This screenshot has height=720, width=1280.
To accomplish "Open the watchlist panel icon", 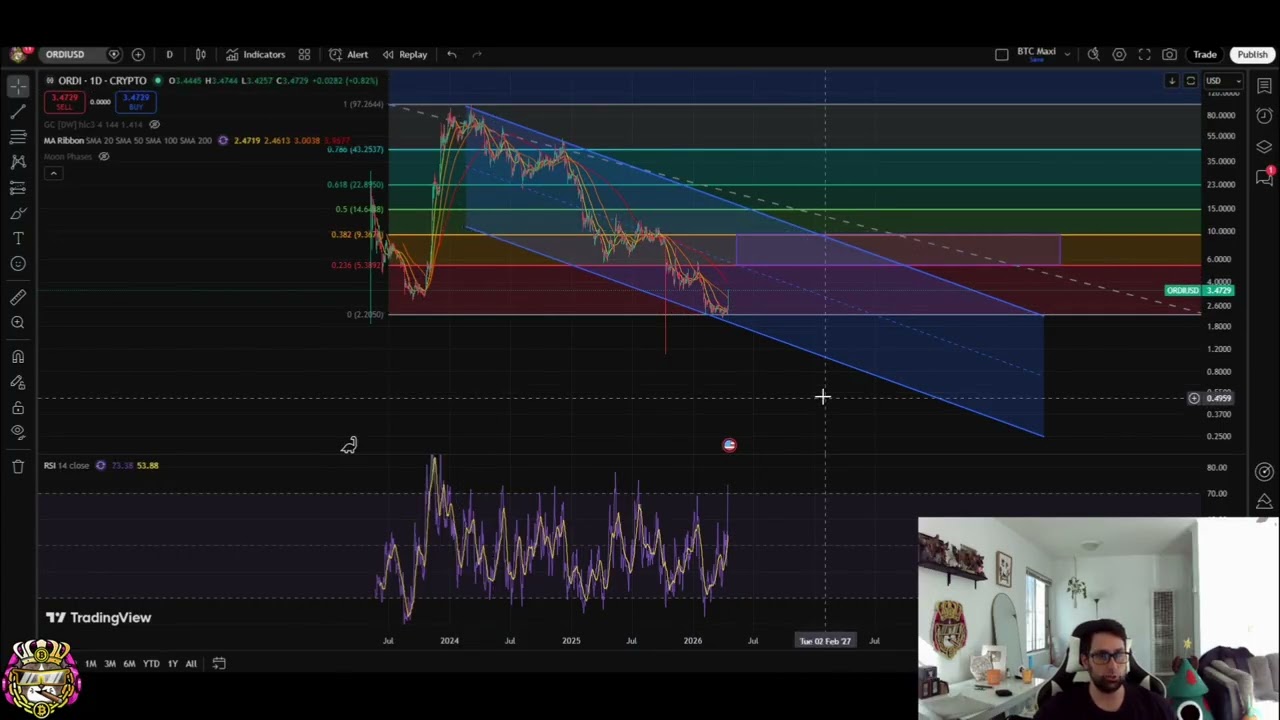I will tap(1265, 87).
